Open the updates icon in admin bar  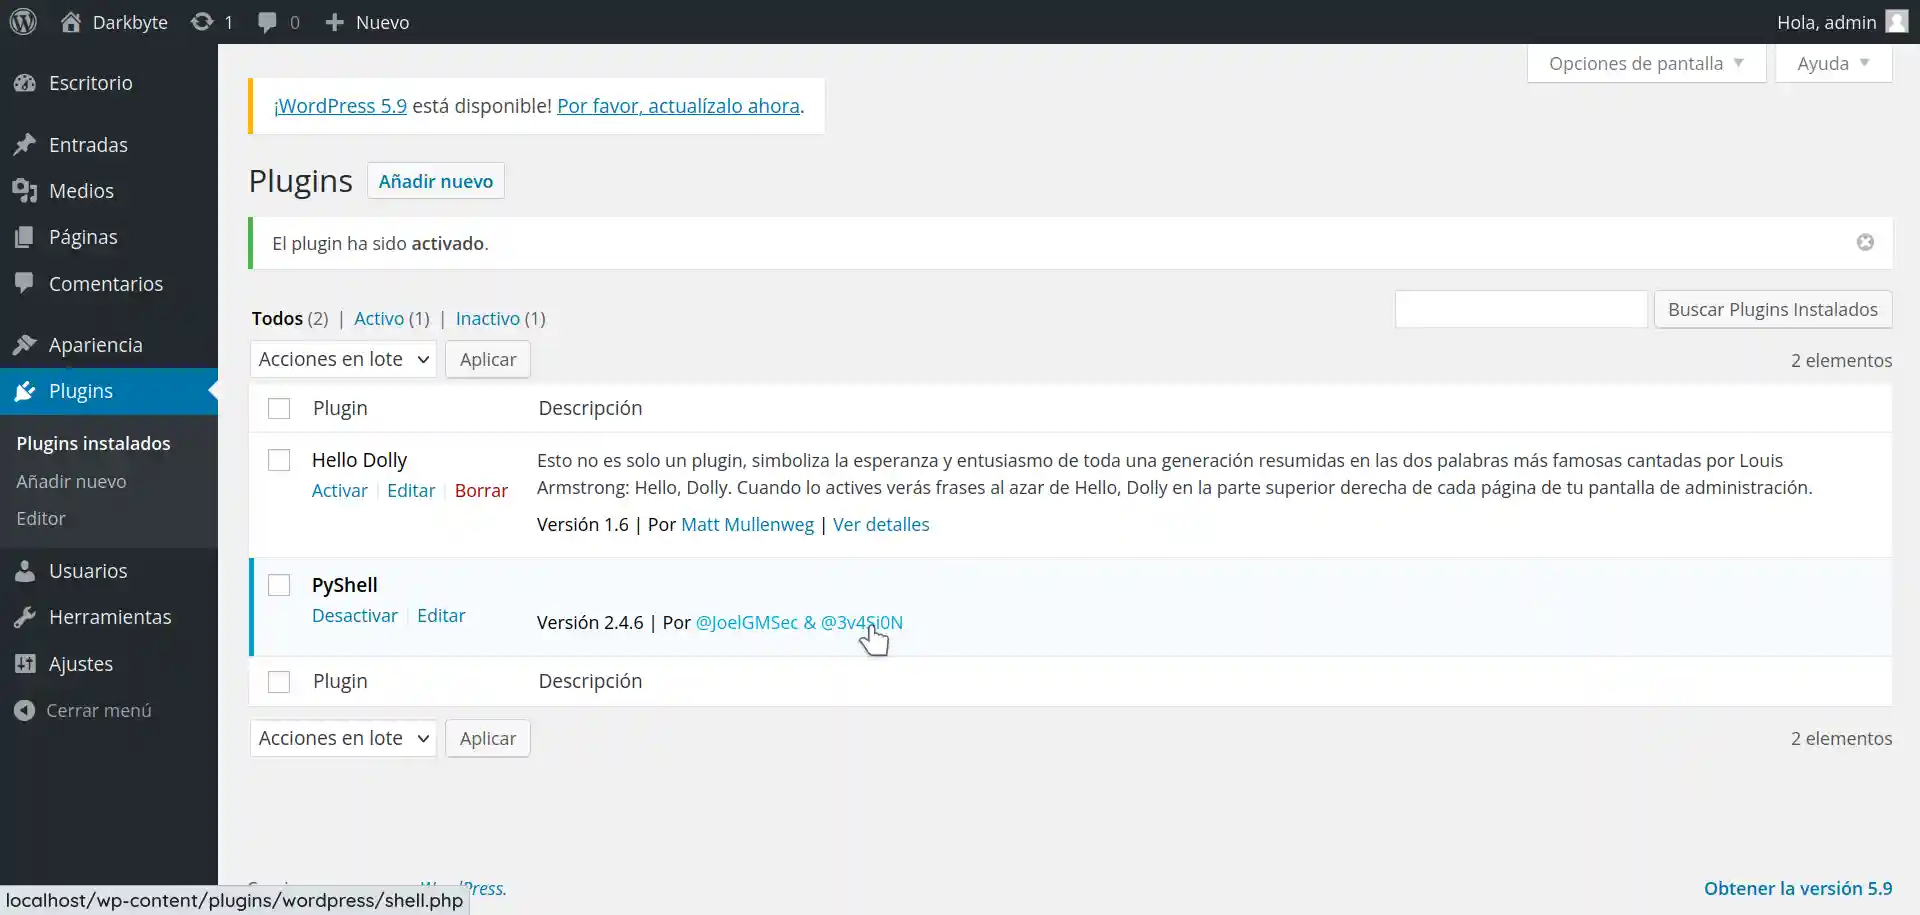coord(202,22)
